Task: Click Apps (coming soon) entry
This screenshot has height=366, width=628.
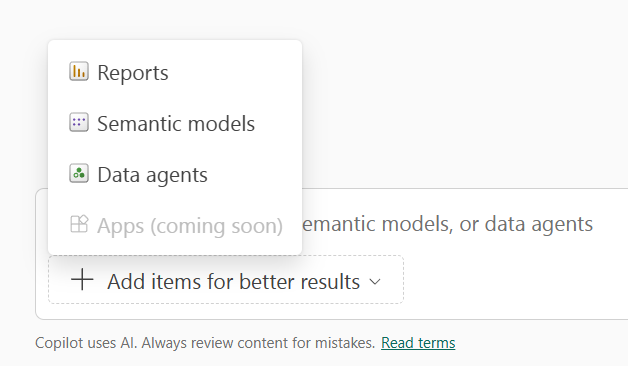Action: click(175, 225)
